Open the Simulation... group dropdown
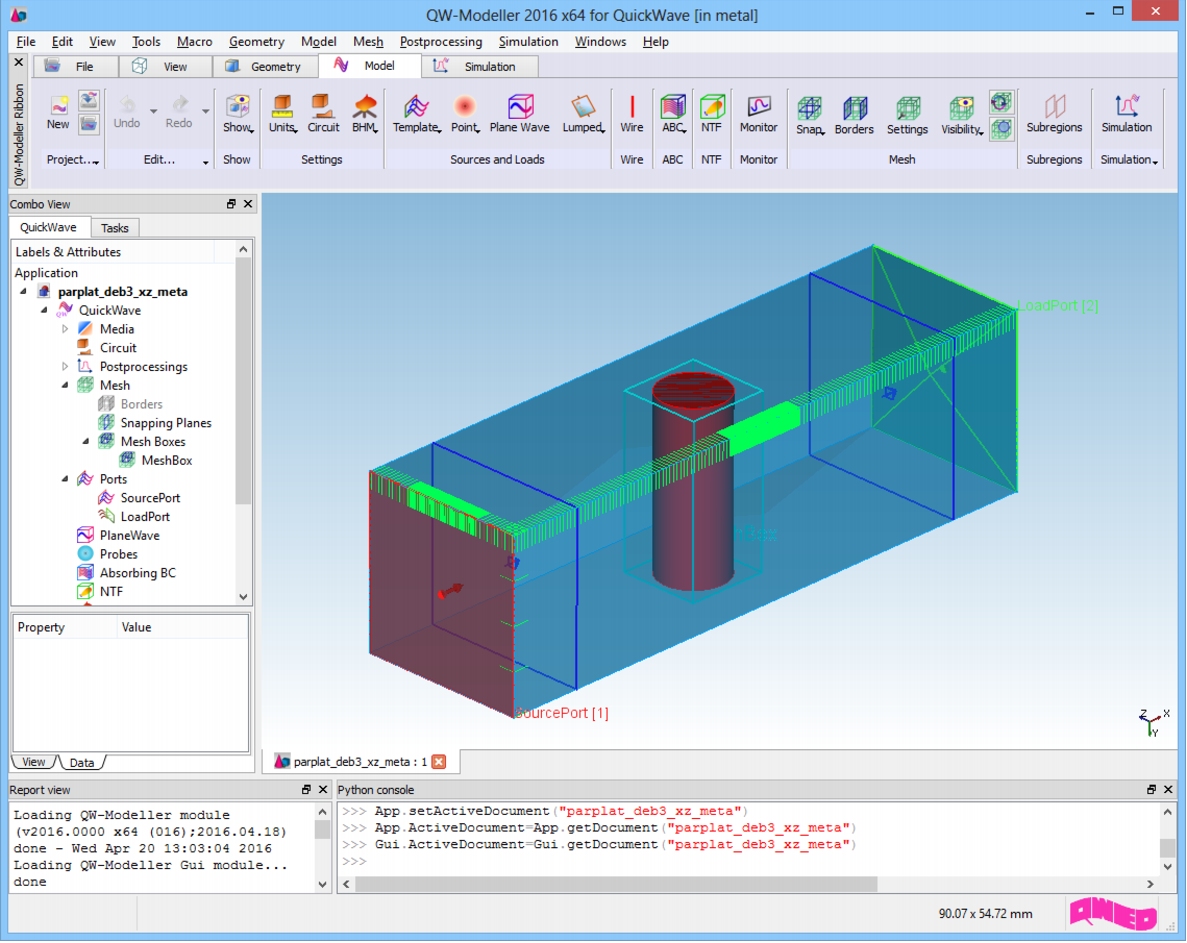 click(x=1129, y=160)
